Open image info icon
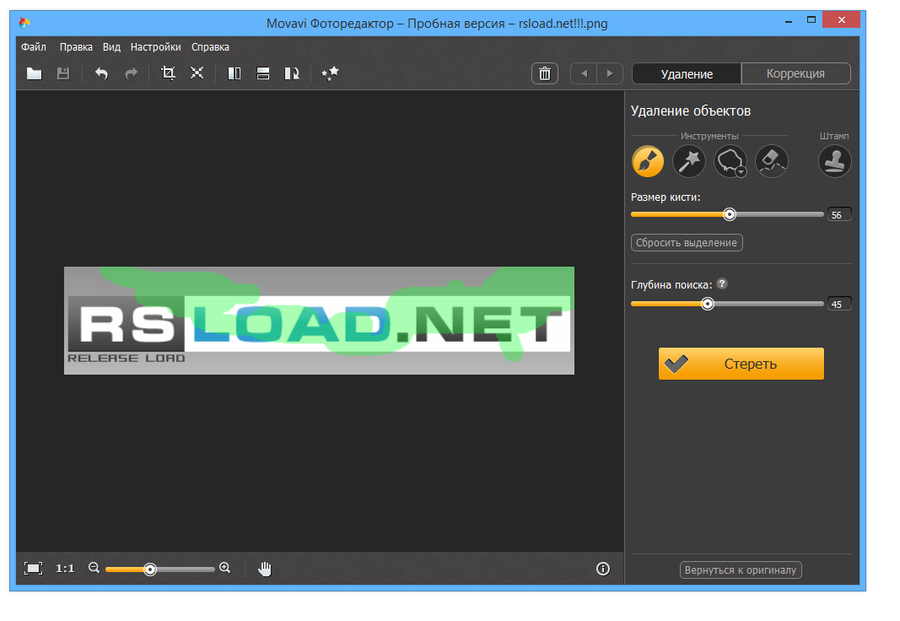900x621 pixels. pos(603,569)
